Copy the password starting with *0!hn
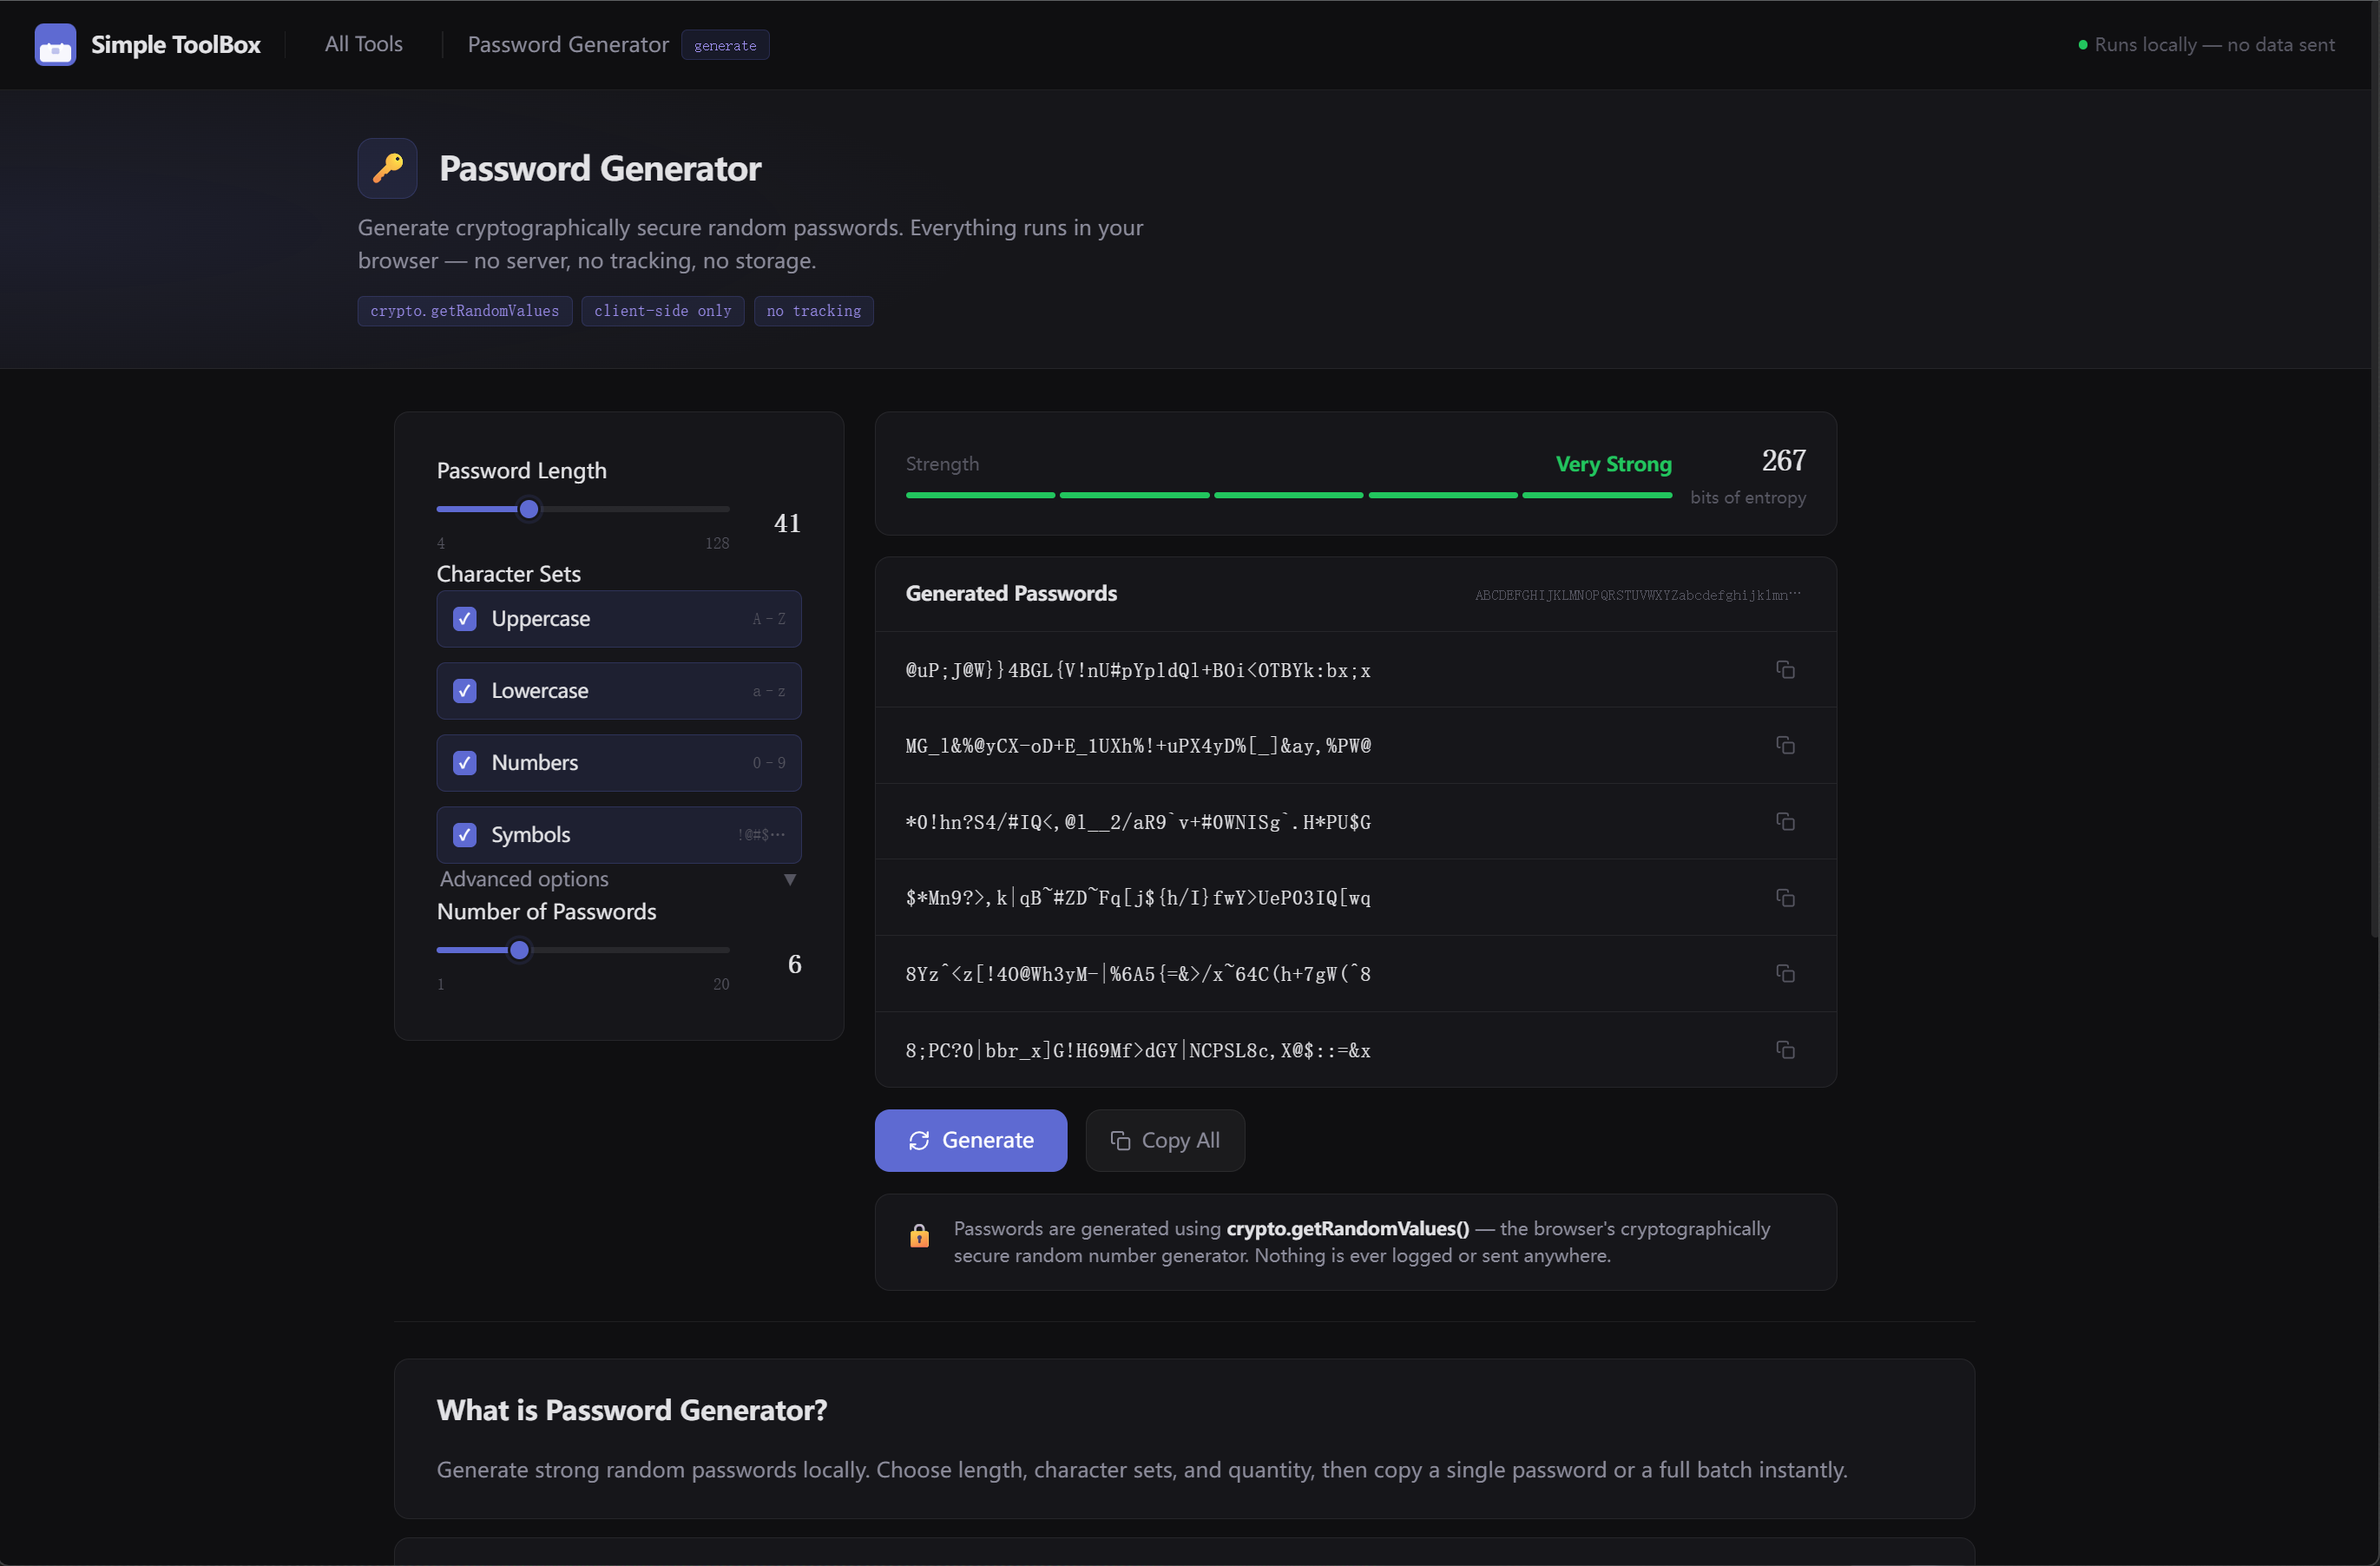Screen dimensions: 2380x1566 coord(1785,821)
